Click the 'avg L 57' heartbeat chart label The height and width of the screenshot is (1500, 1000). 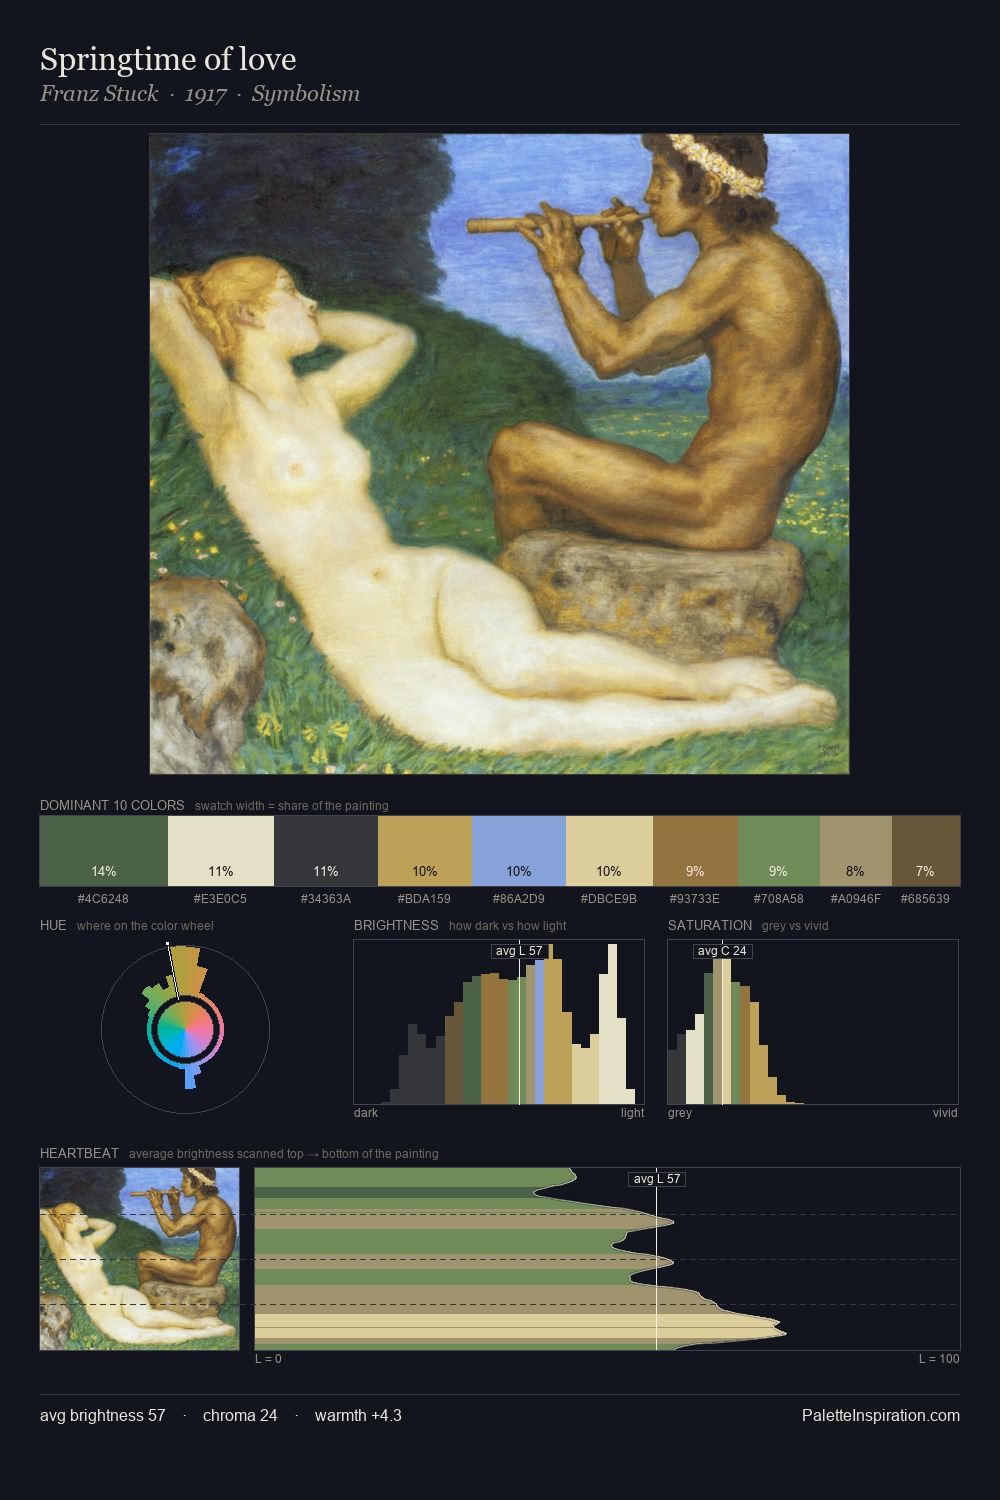pos(657,1179)
